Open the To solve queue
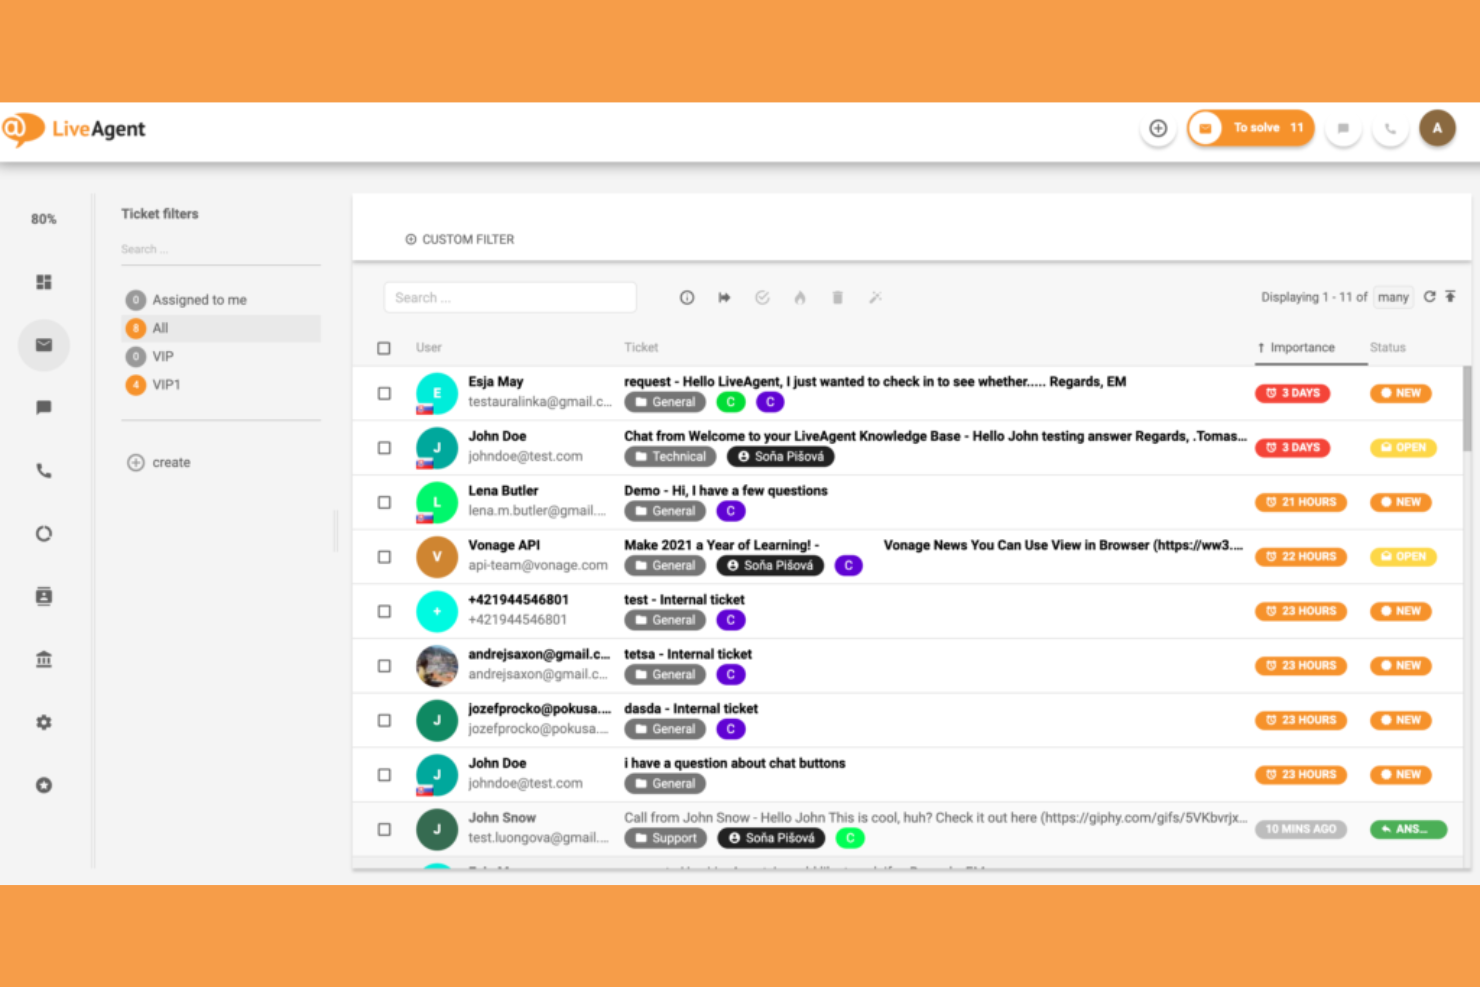The image size is (1480, 987). click(x=1250, y=127)
